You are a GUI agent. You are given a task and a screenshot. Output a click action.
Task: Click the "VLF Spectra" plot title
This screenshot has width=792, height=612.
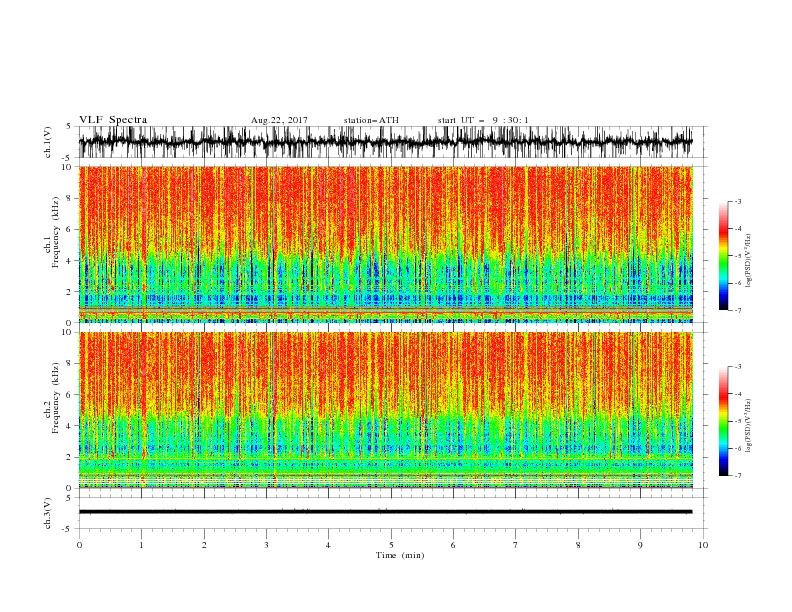point(113,120)
